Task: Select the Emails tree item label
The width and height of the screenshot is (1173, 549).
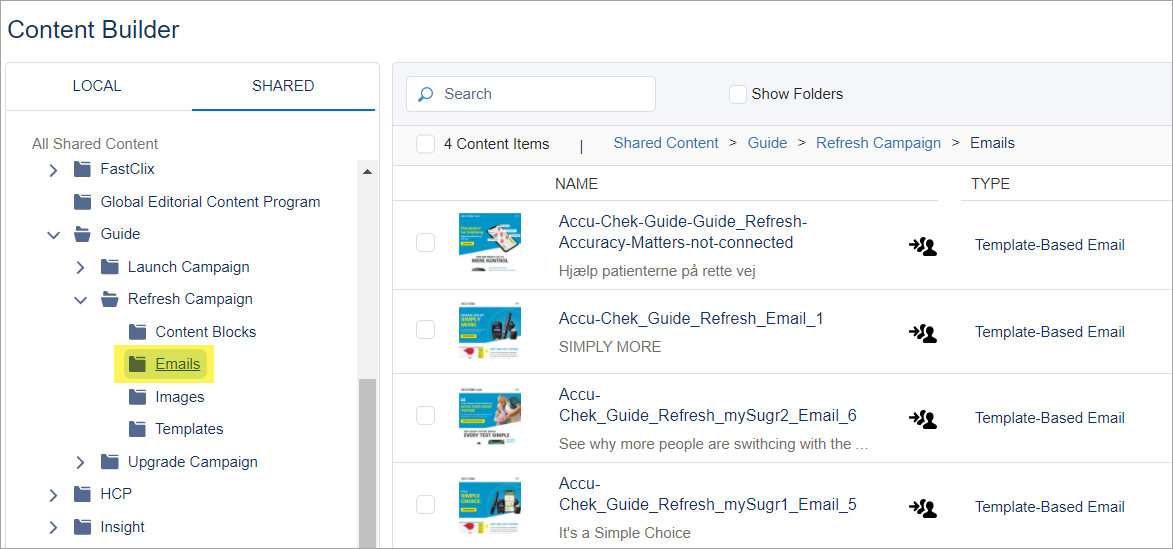Action: (x=177, y=364)
